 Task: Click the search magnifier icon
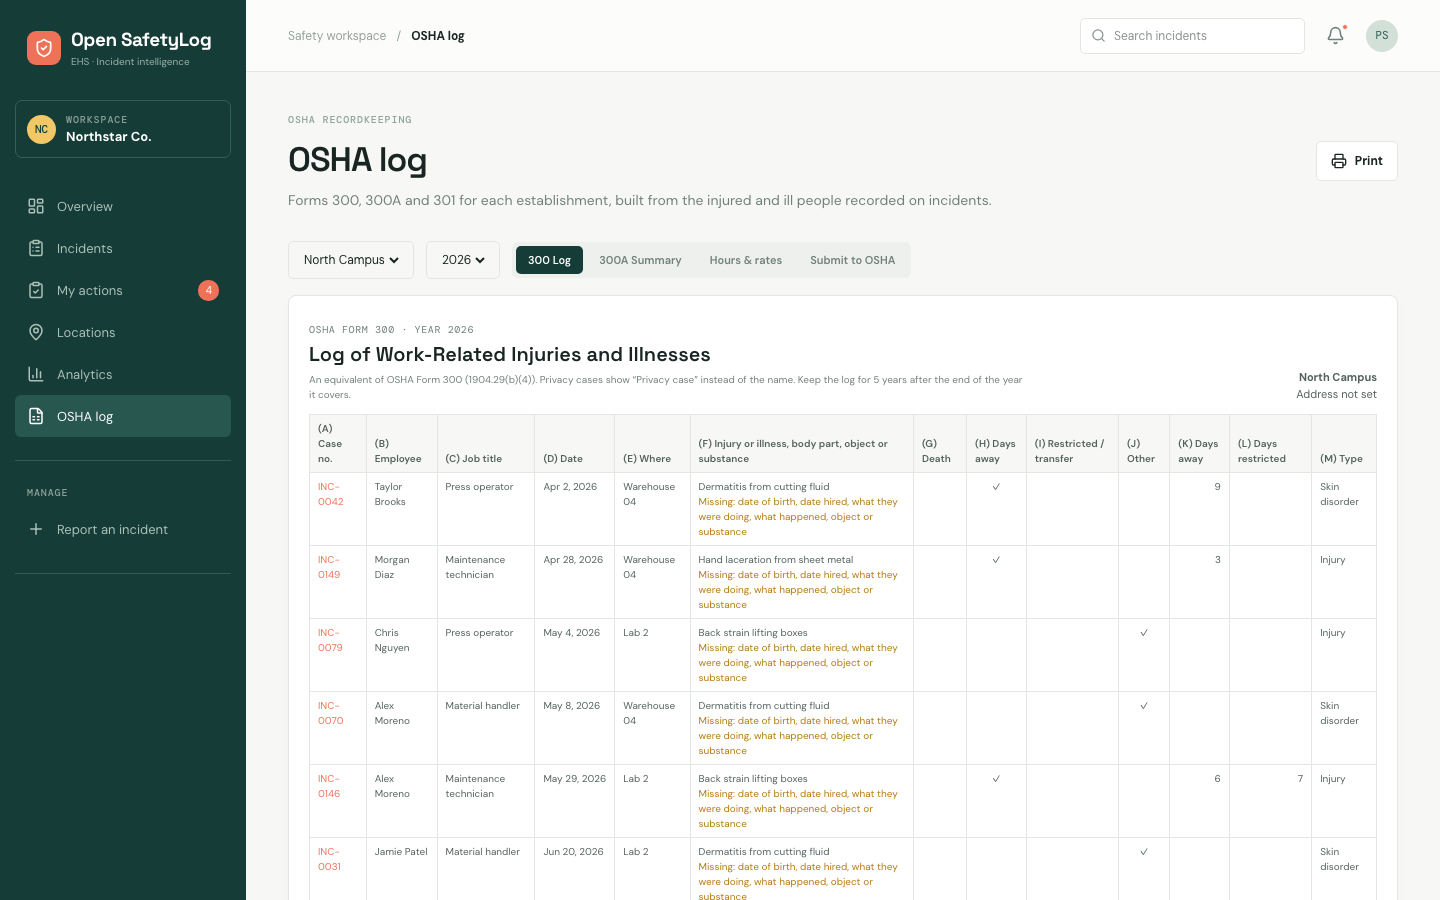point(1099,36)
